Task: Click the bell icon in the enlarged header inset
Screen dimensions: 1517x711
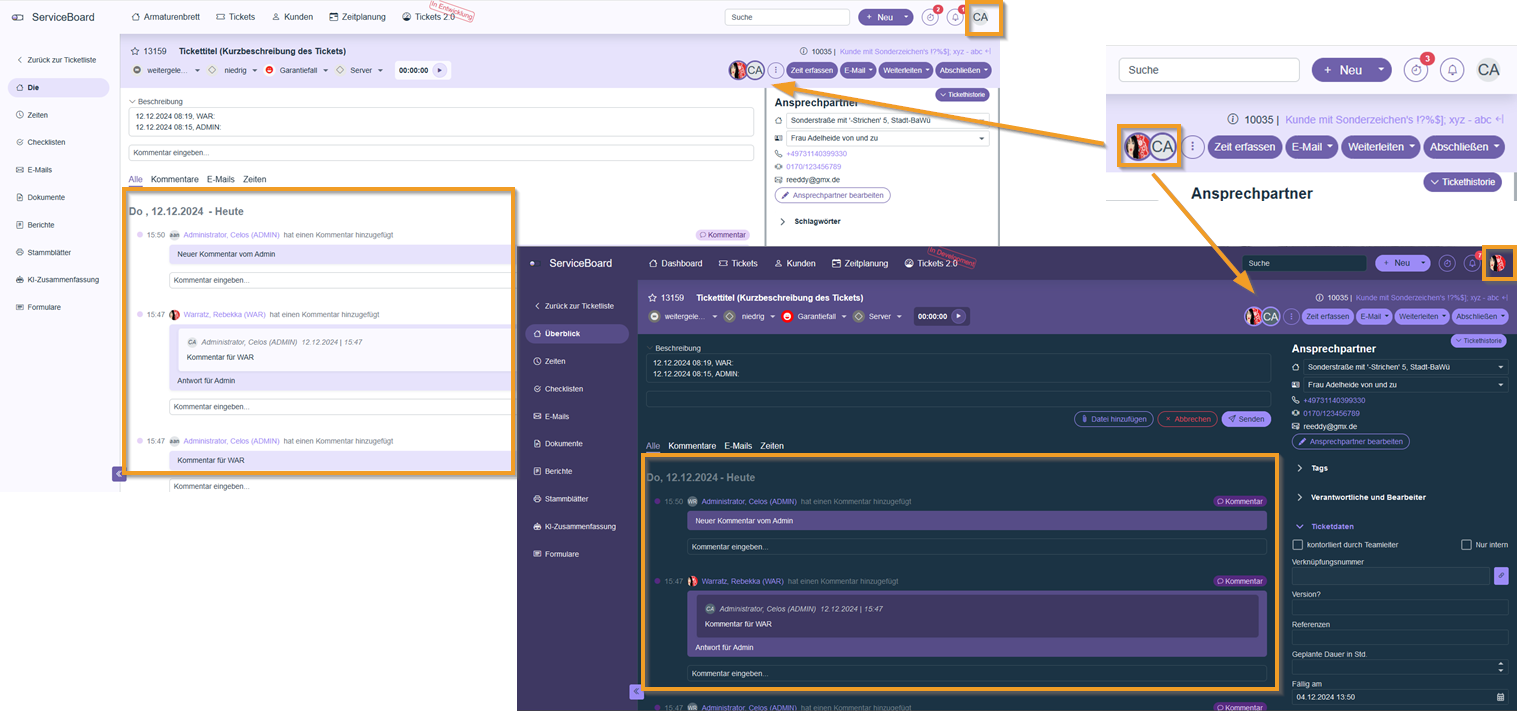Action: [x=1452, y=70]
